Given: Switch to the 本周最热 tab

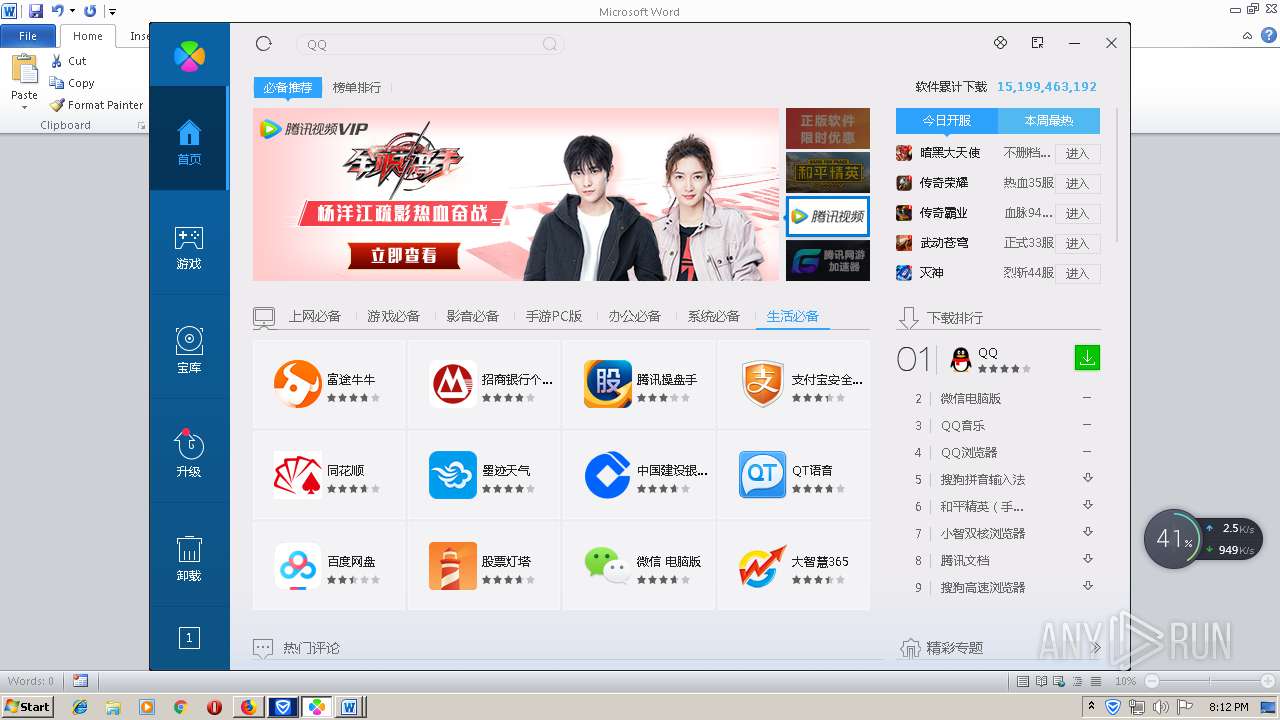Looking at the screenshot, I should pyautogui.click(x=1049, y=121).
